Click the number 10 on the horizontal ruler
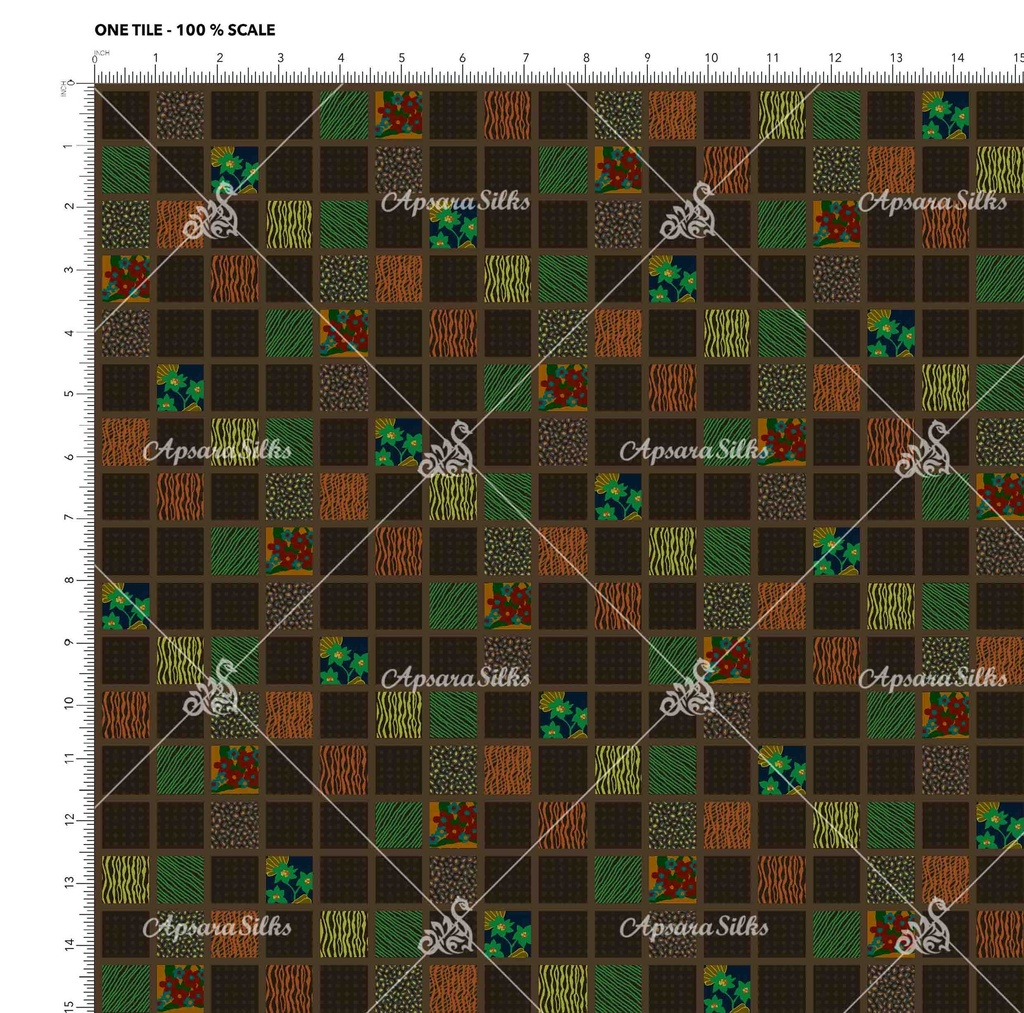1024x1013 pixels. (x=710, y=58)
